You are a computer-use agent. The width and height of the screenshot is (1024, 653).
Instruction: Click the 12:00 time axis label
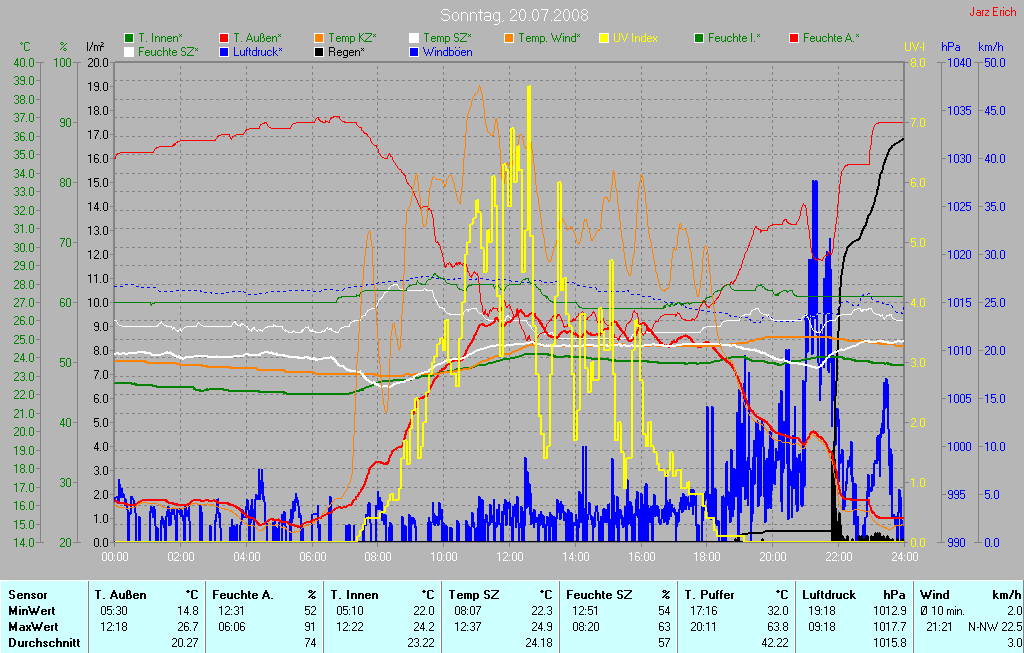click(x=510, y=556)
